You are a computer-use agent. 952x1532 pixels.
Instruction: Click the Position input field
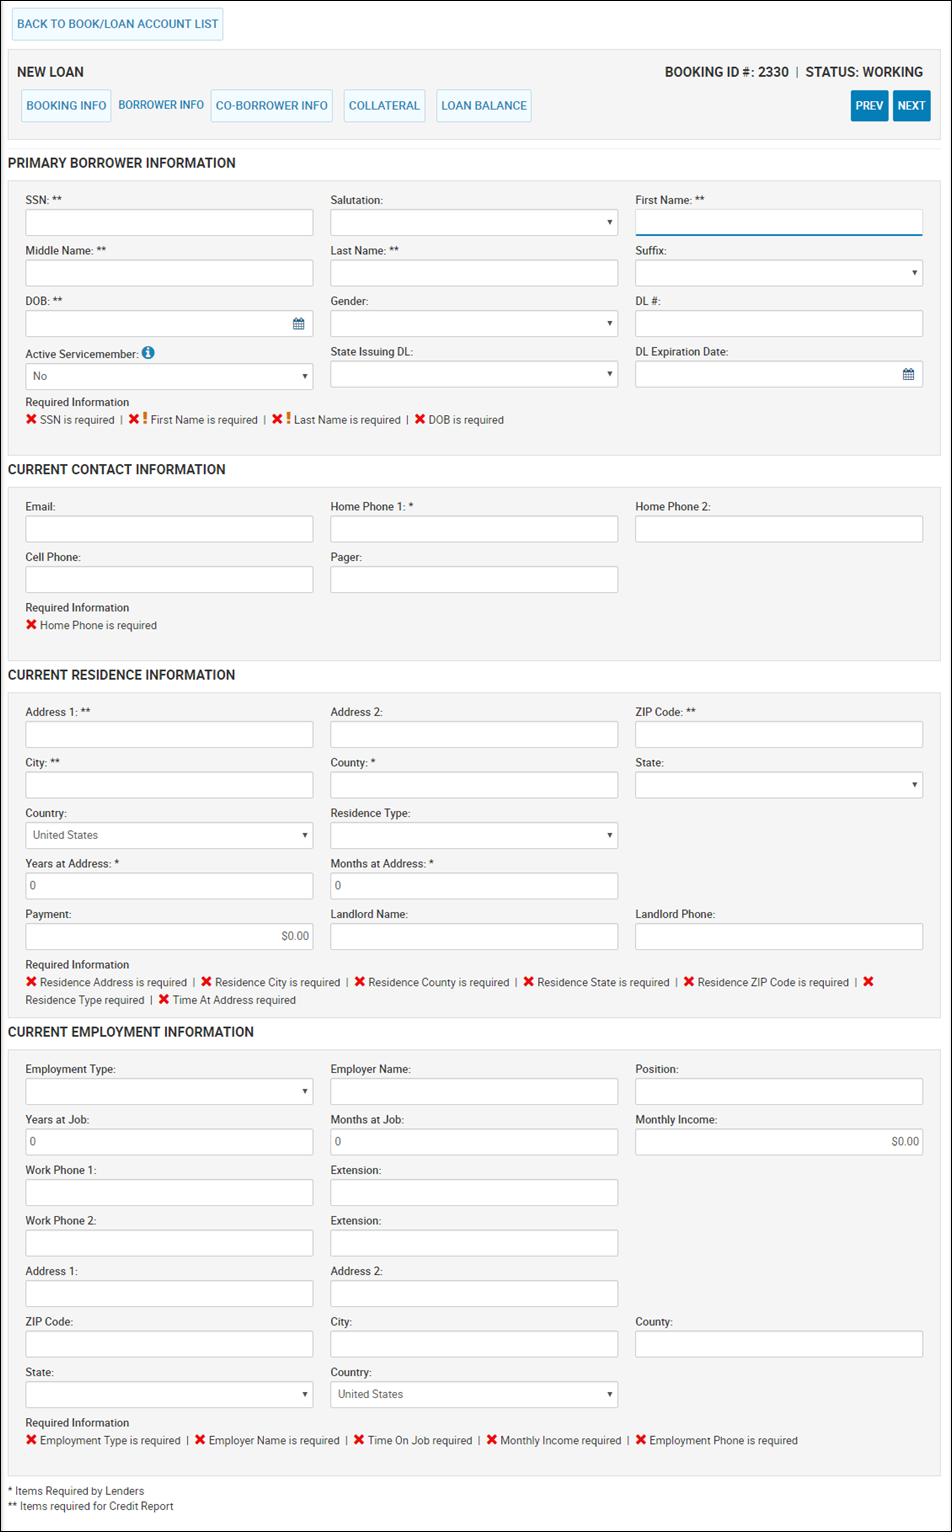click(779, 1092)
